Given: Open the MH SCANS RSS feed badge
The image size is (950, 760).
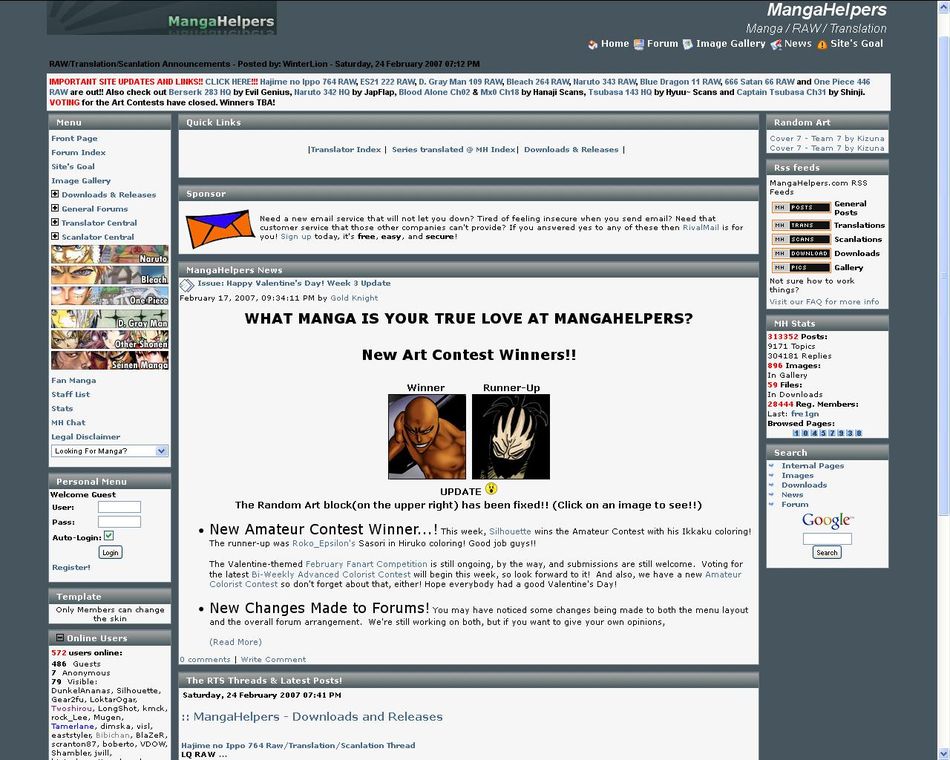Looking at the screenshot, I should point(800,239).
